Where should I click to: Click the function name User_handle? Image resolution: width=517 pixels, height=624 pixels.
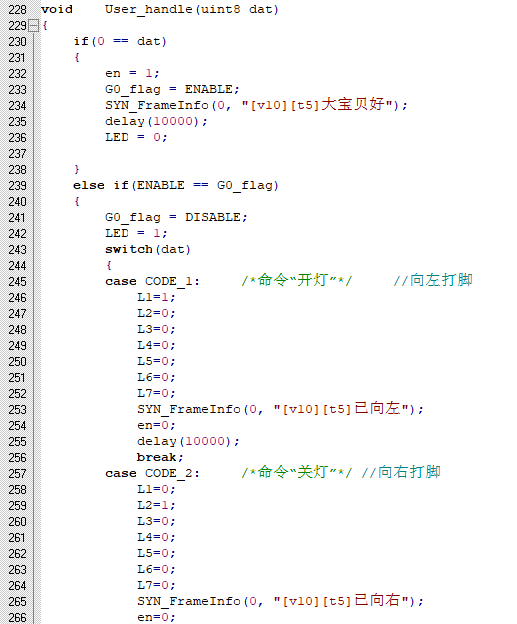[149, 10]
